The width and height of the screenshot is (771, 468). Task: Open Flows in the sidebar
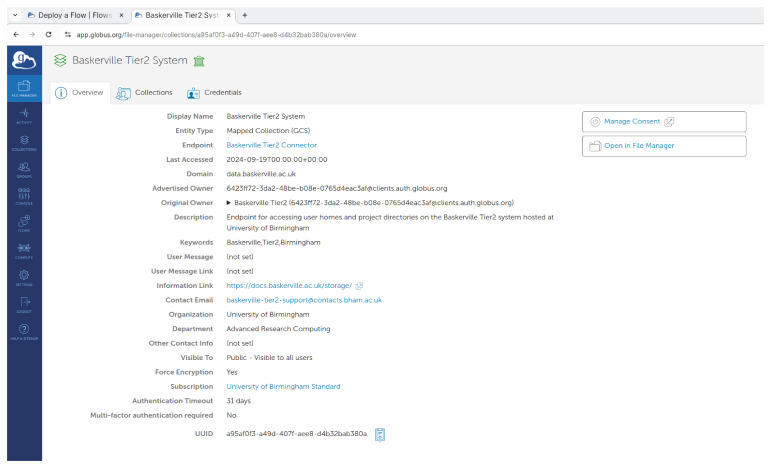click(x=24, y=224)
